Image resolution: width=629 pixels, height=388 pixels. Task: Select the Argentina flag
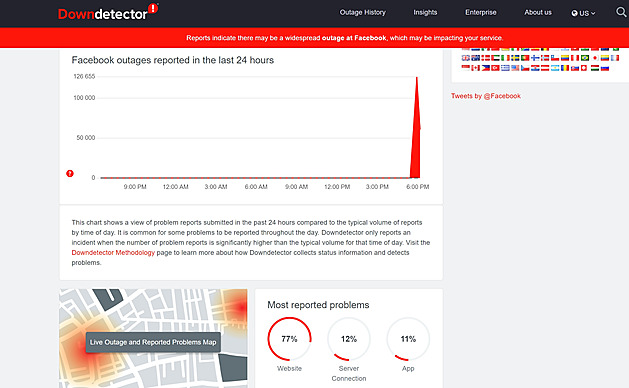click(x=555, y=68)
